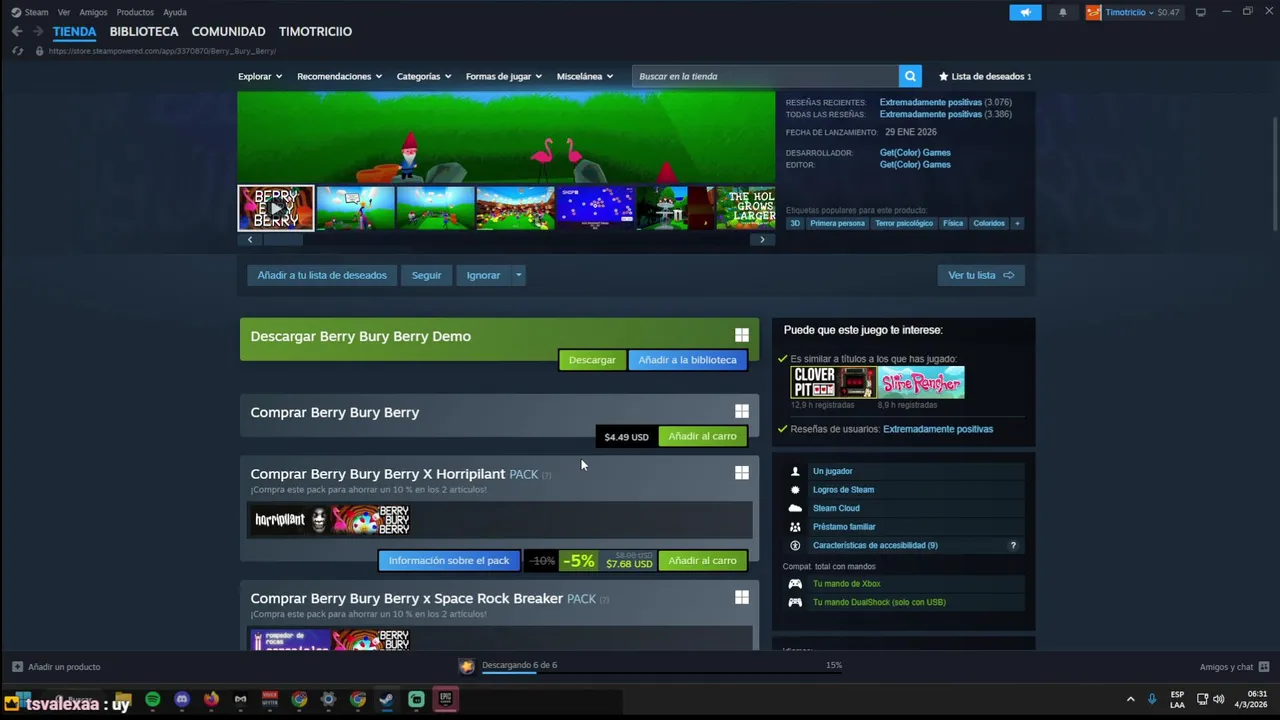The image size is (1280, 720).
Task: Select the Berry Bury Berry trailer thumbnail
Action: [x=275, y=208]
